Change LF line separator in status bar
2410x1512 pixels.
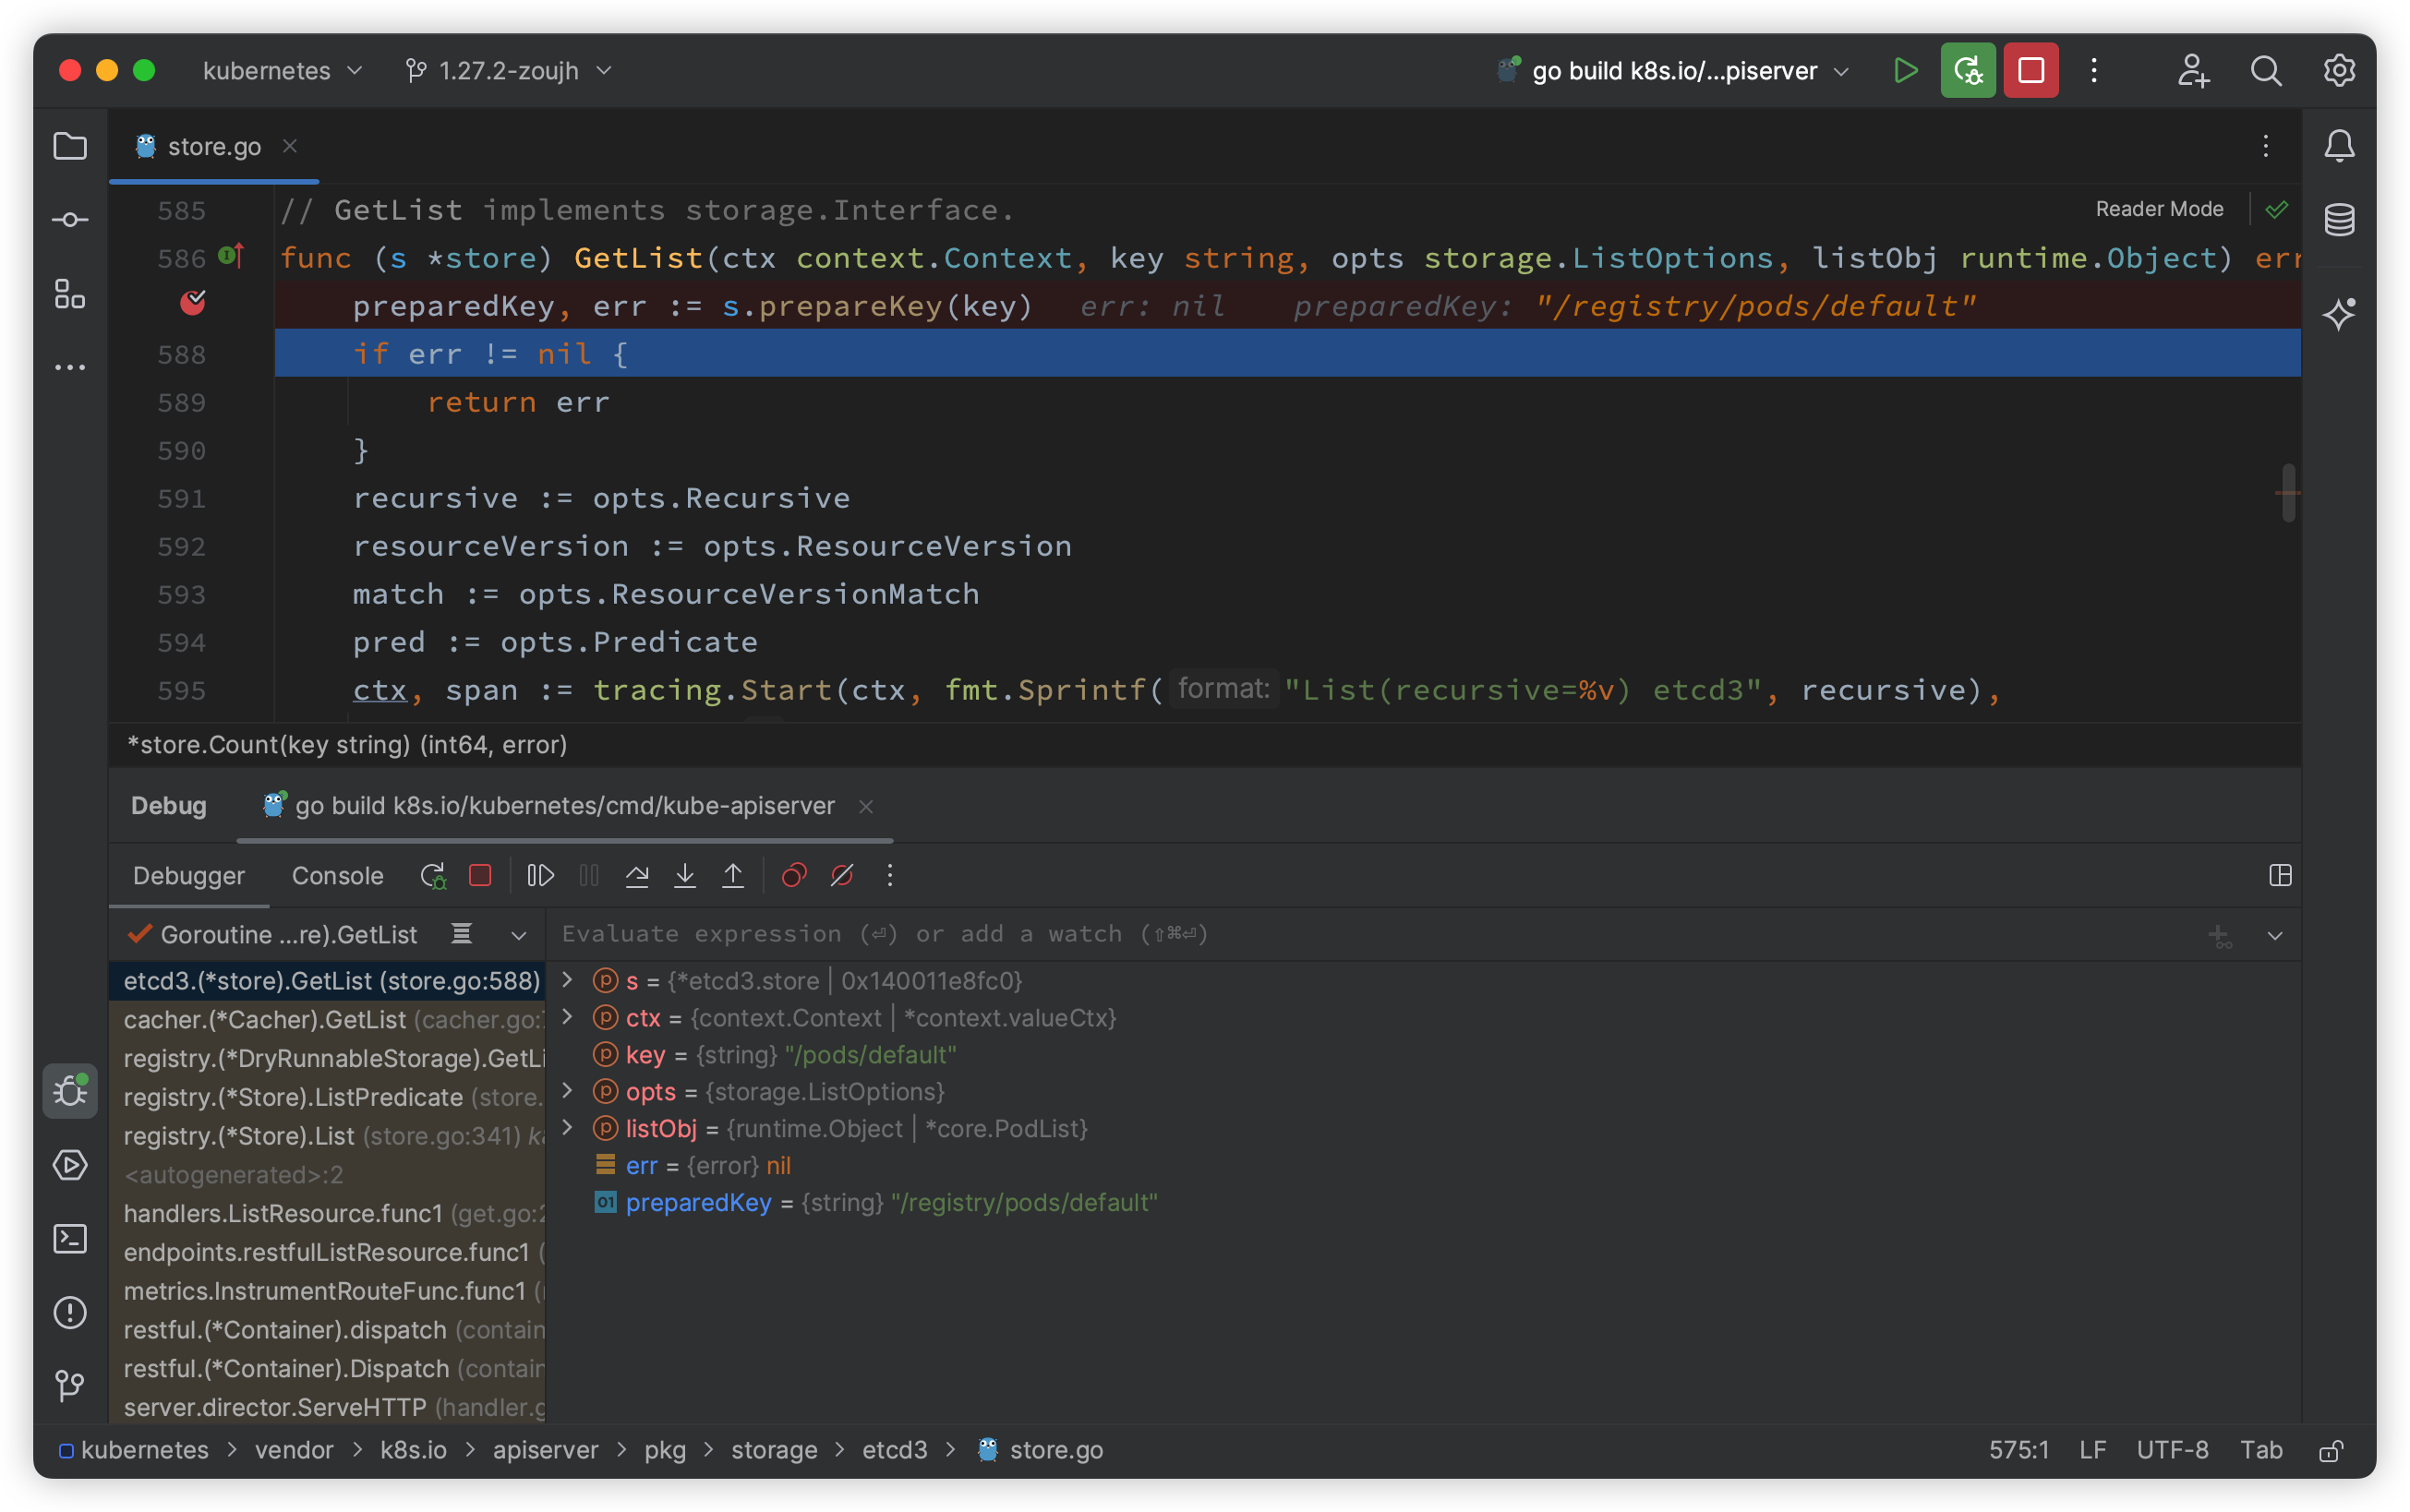click(2092, 1450)
